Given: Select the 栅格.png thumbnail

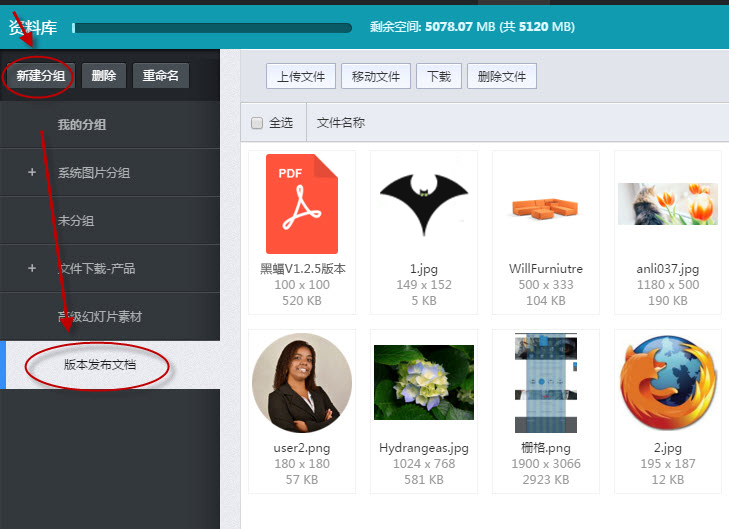Looking at the screenshot, I should coord(545,383).
